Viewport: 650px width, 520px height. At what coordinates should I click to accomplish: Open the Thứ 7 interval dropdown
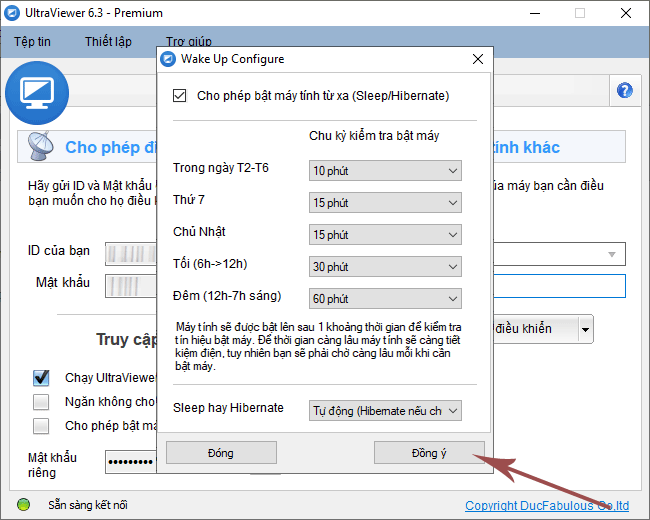point(385,203)
